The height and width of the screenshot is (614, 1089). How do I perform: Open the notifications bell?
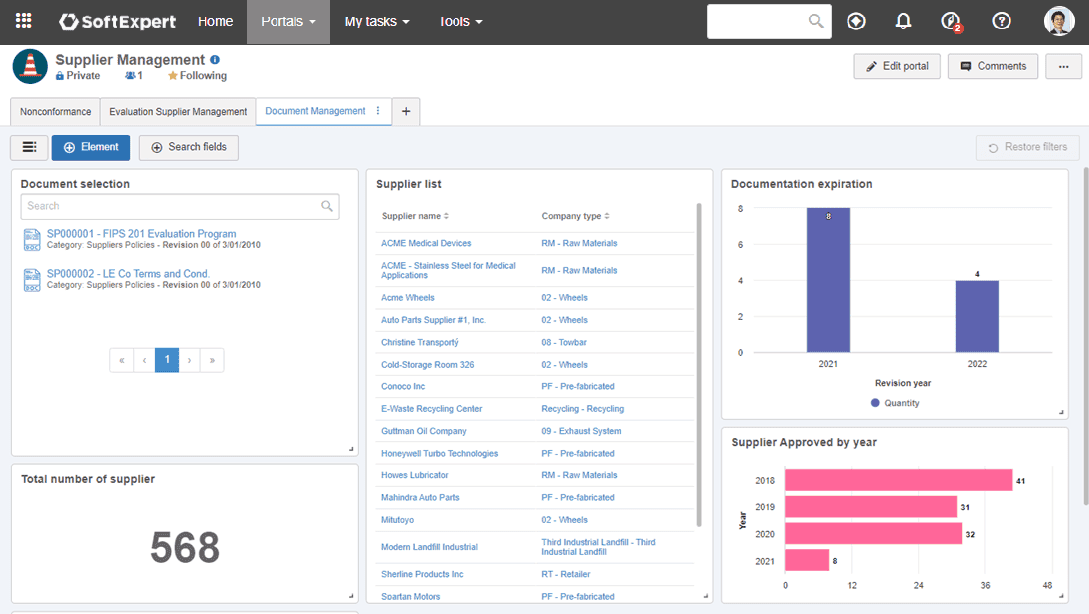903,20
